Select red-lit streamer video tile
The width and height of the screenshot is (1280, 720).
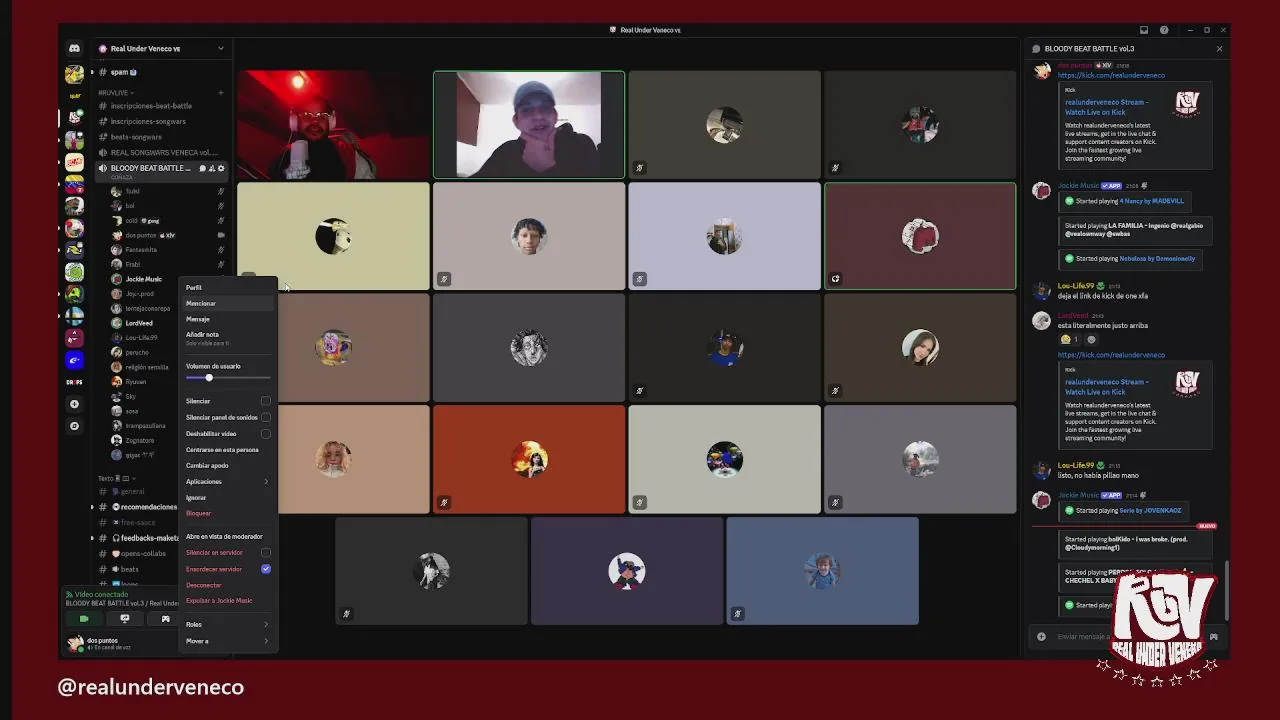[x=333, y=125]
